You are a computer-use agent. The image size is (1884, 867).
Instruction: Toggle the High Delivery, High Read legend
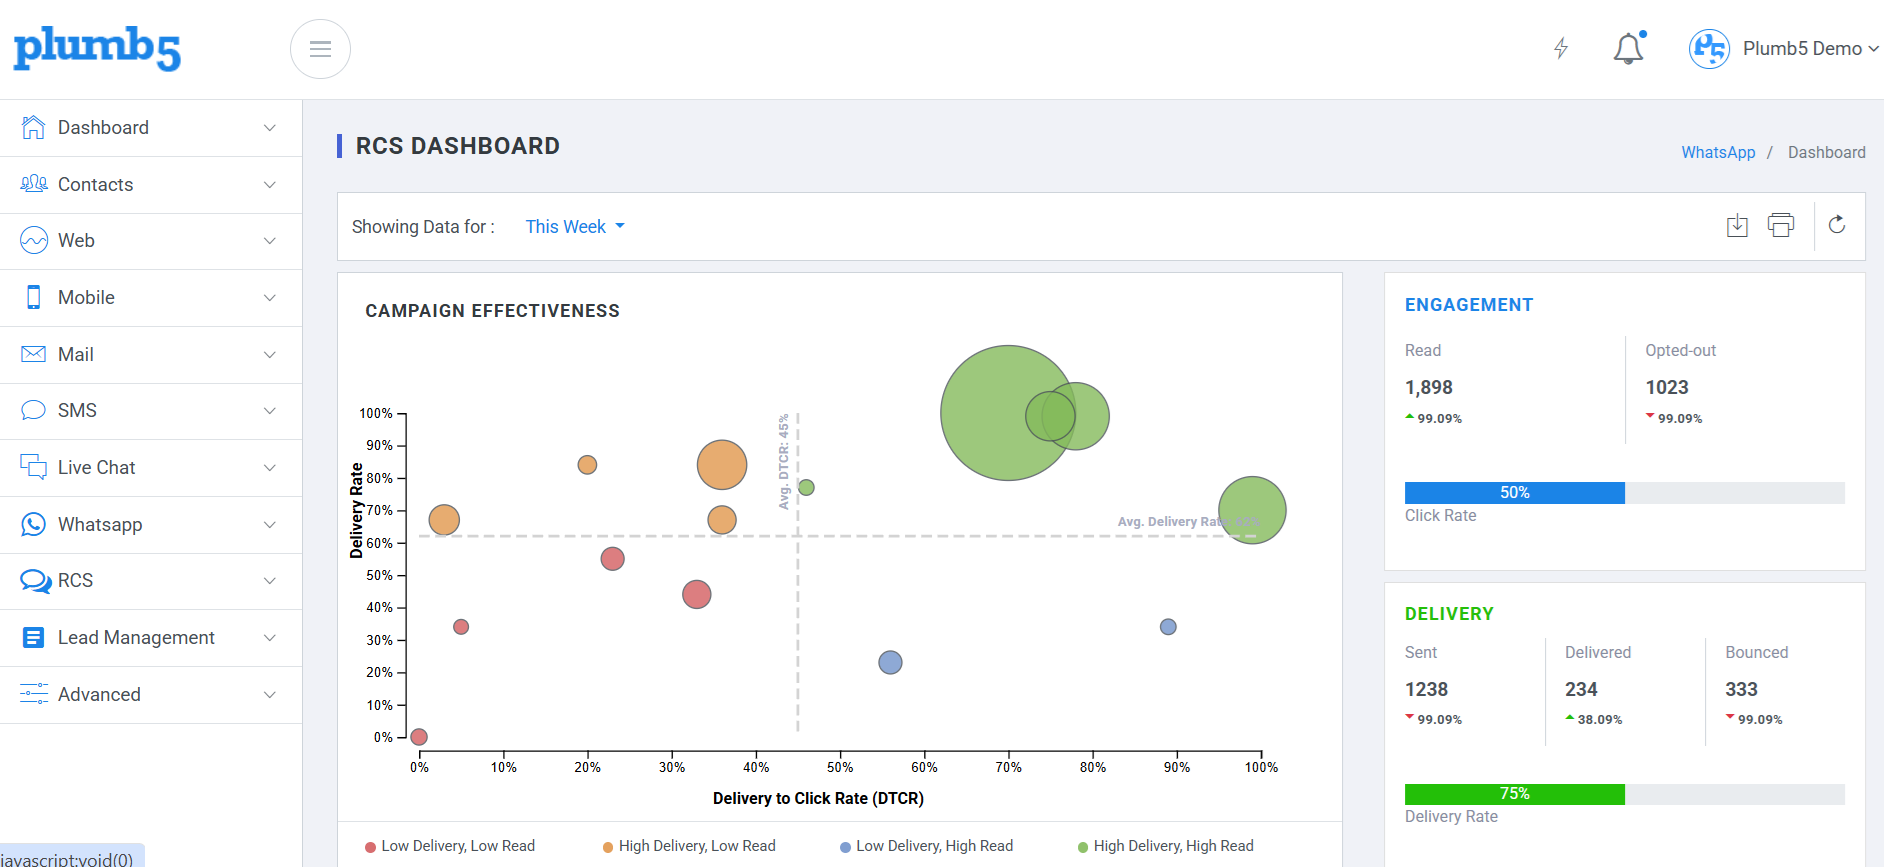tap(1165, 846)
